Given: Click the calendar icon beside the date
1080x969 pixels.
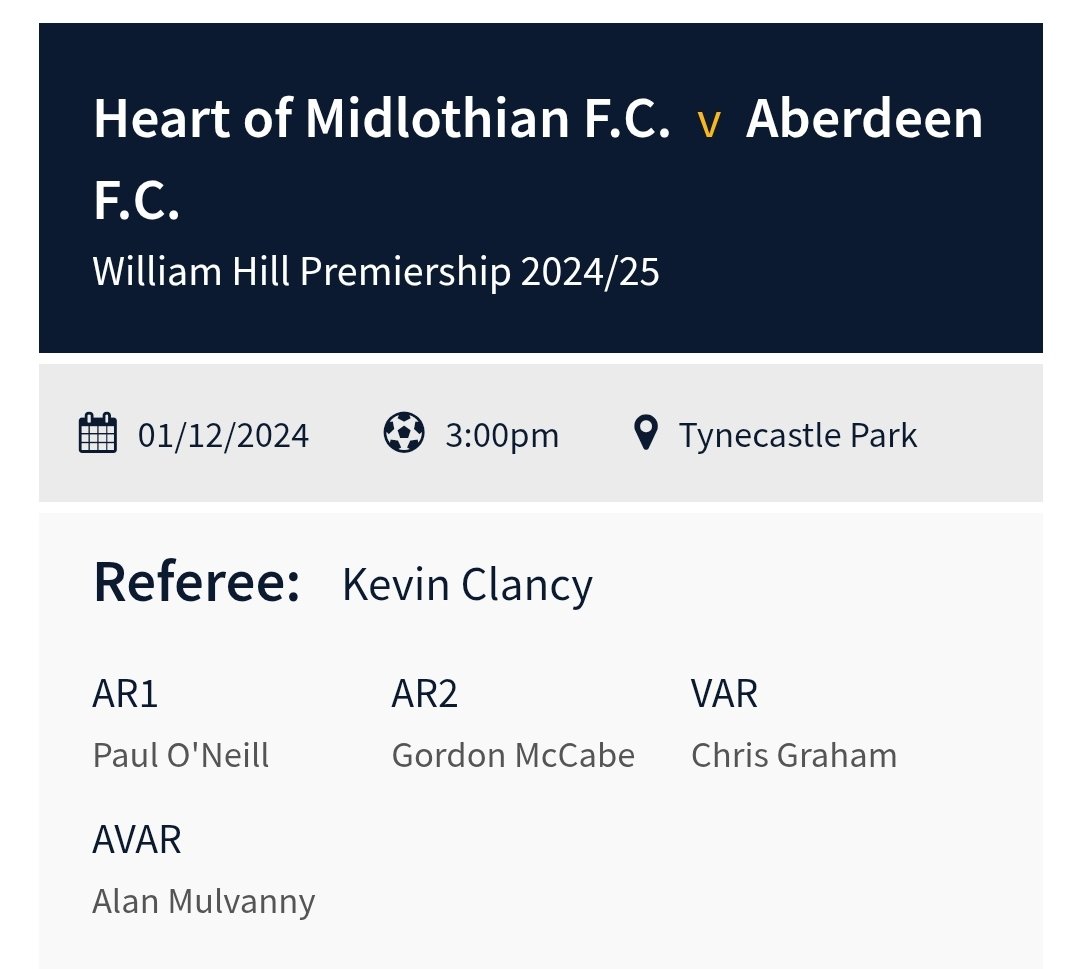Looking at the screenshot, I should 98,433.
